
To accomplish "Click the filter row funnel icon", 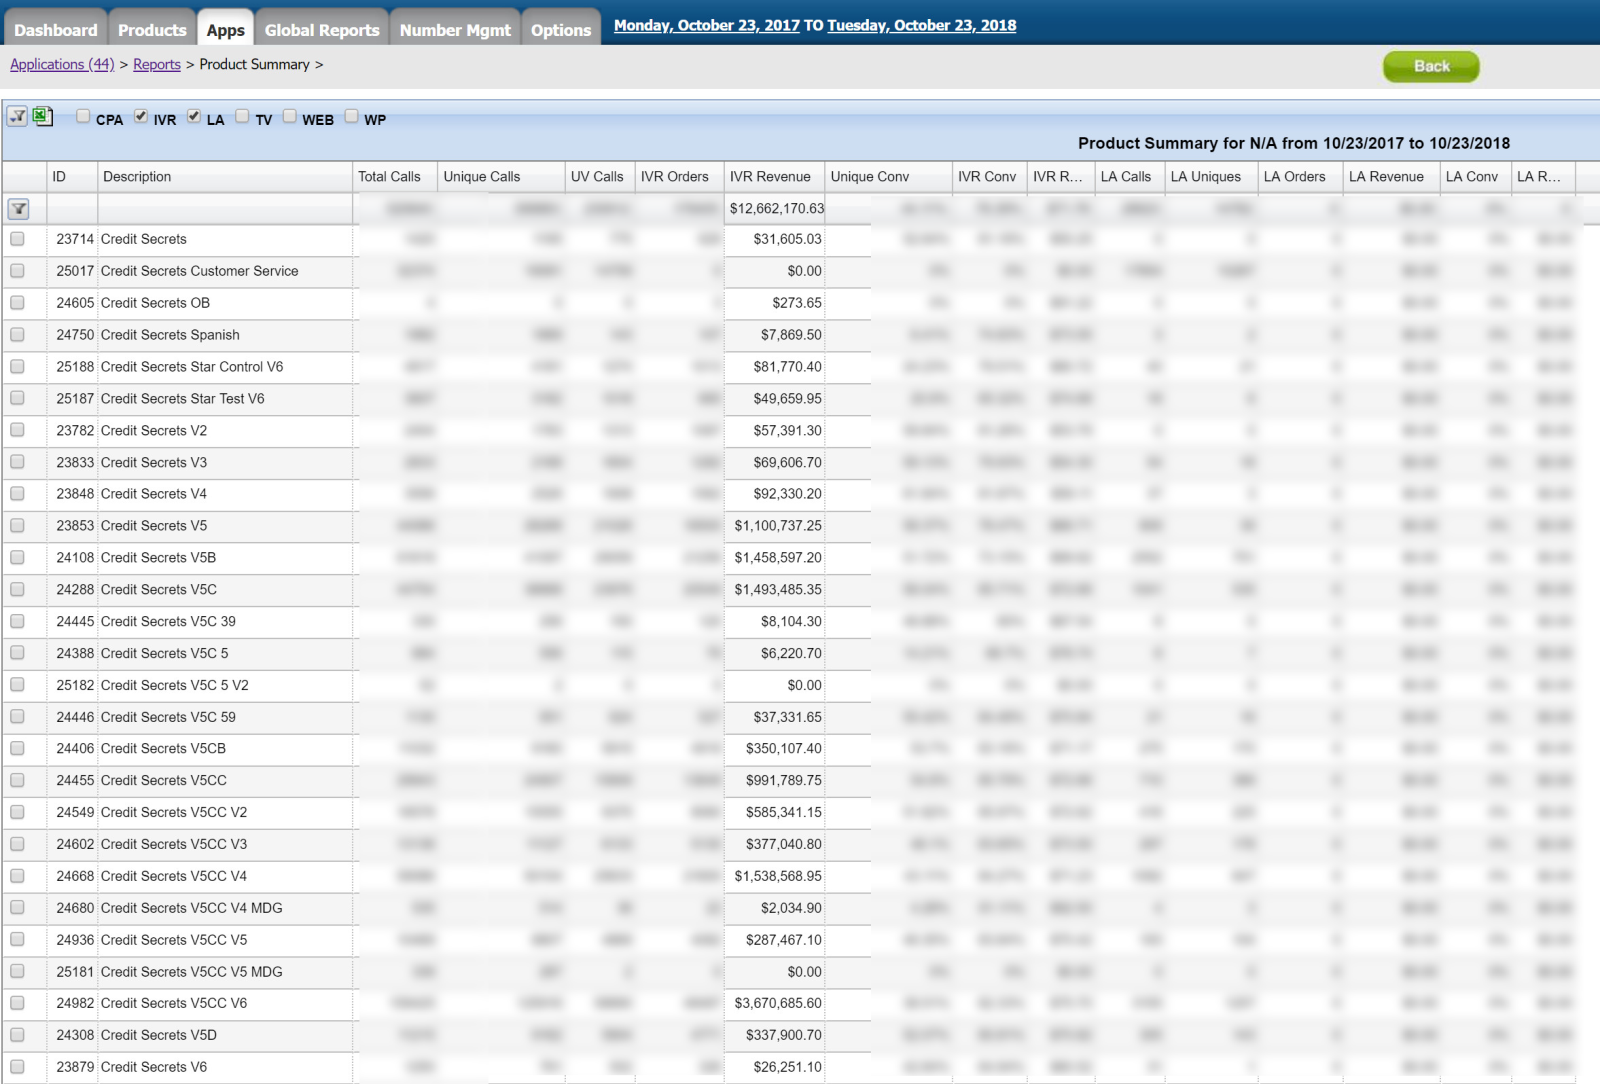I will [19, 209].
